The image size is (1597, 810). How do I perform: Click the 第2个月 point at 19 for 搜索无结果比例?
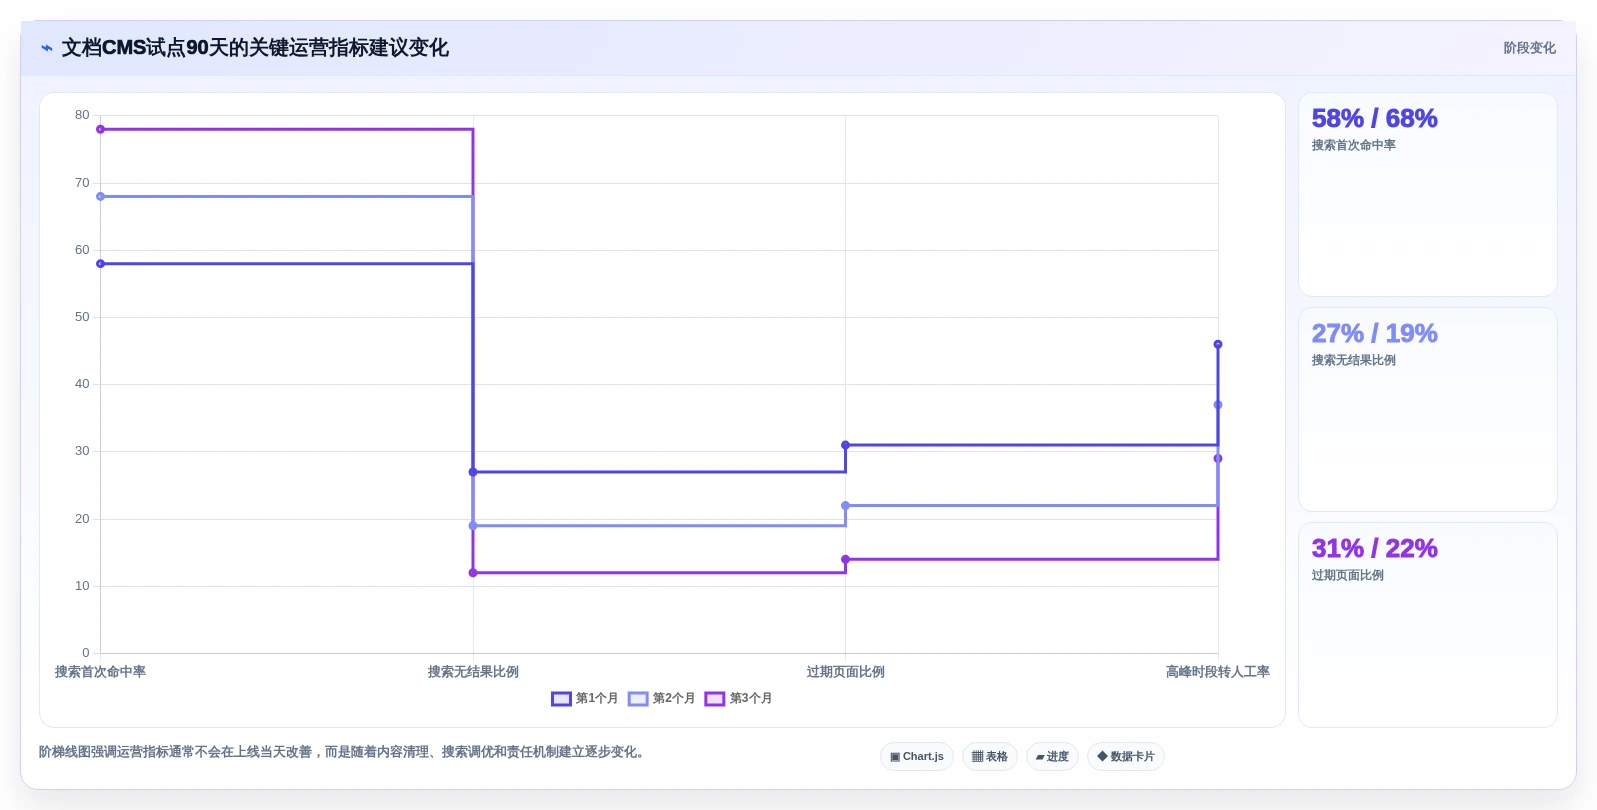coord(473,526)
